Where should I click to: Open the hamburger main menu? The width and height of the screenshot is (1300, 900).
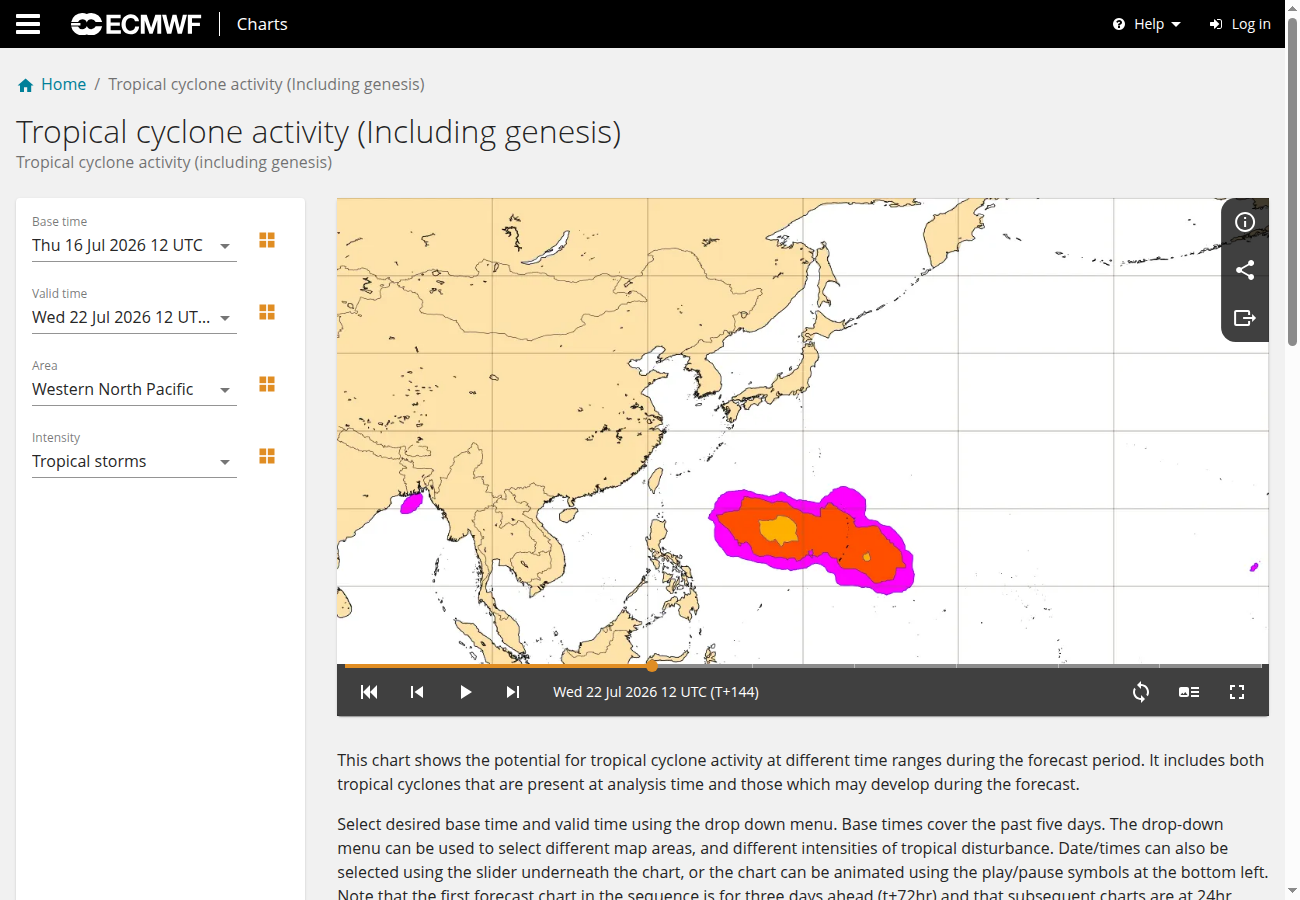tap(28, 24)
